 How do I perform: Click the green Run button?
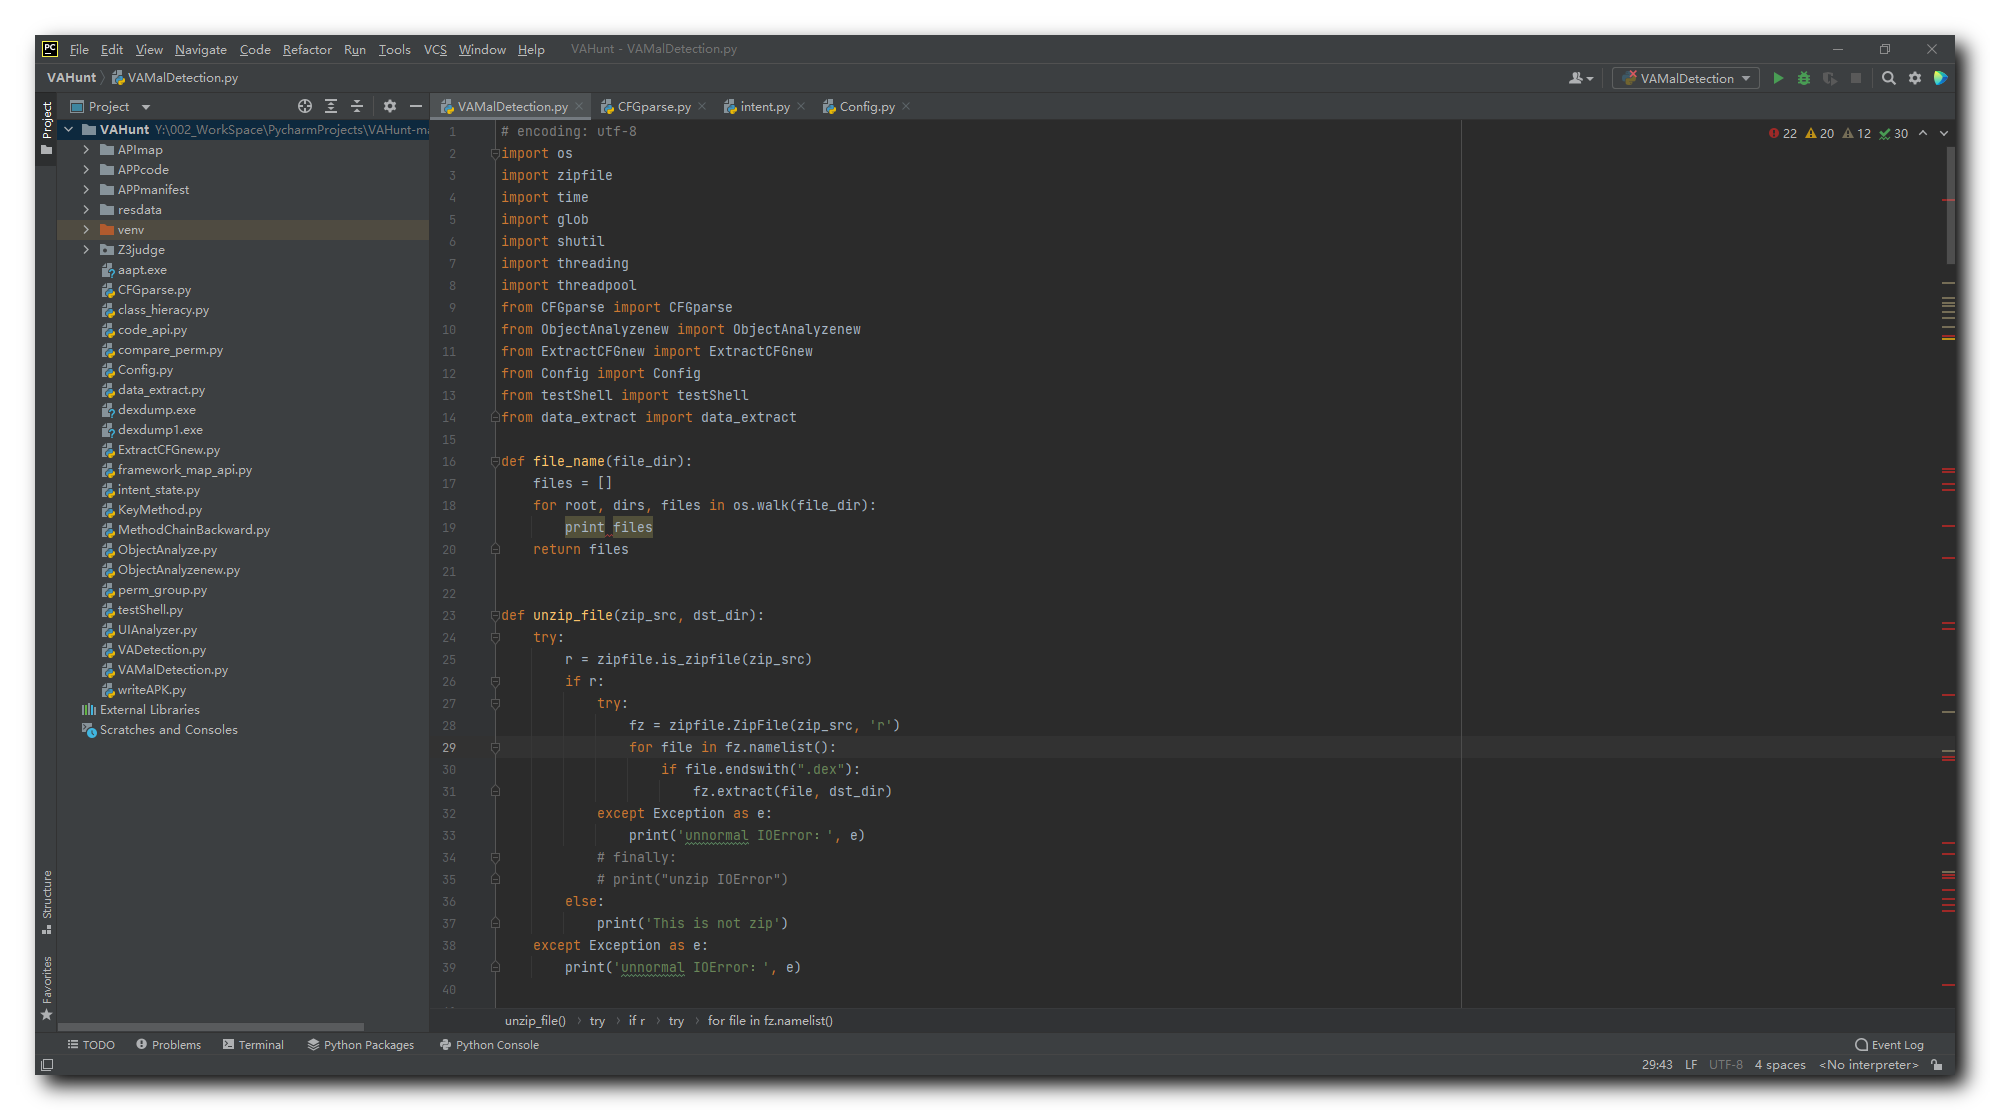pos(1778,78)
